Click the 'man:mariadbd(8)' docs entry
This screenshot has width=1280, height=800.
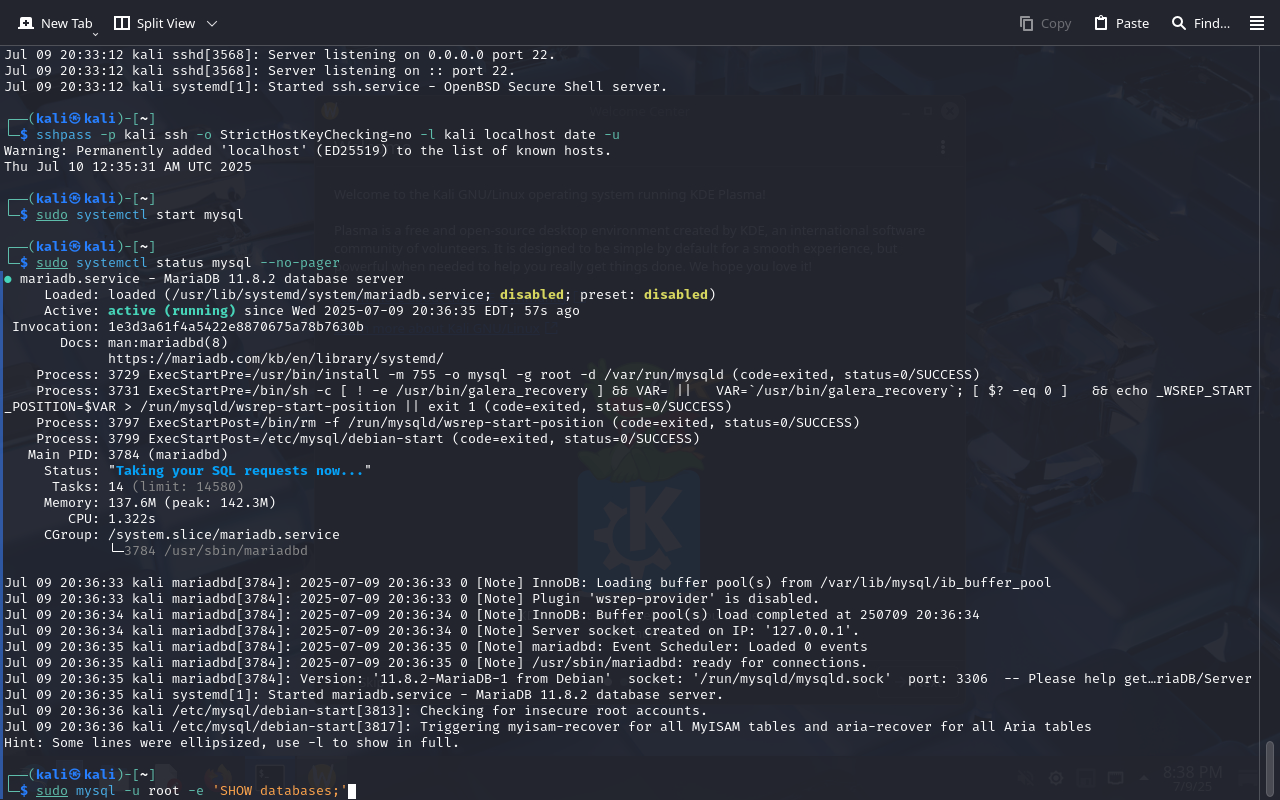click(168, 342)
